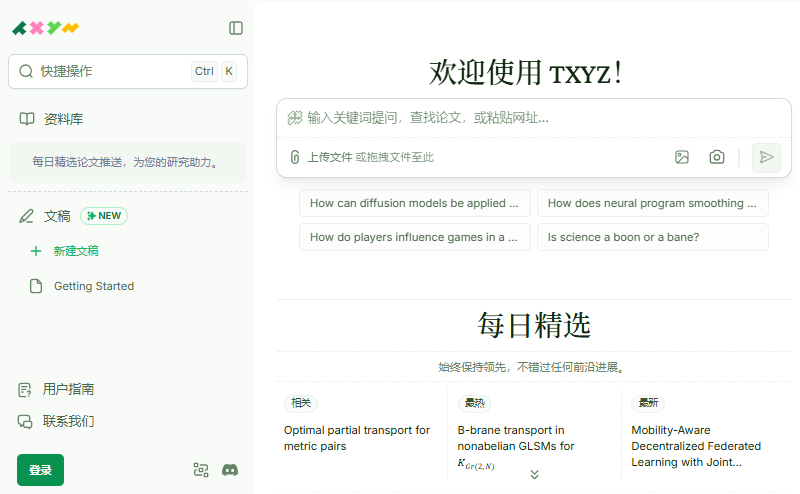800x494 pixels.
Task: Select suggestion 'How does neural program smoothing'
Action: click(653, 203)
